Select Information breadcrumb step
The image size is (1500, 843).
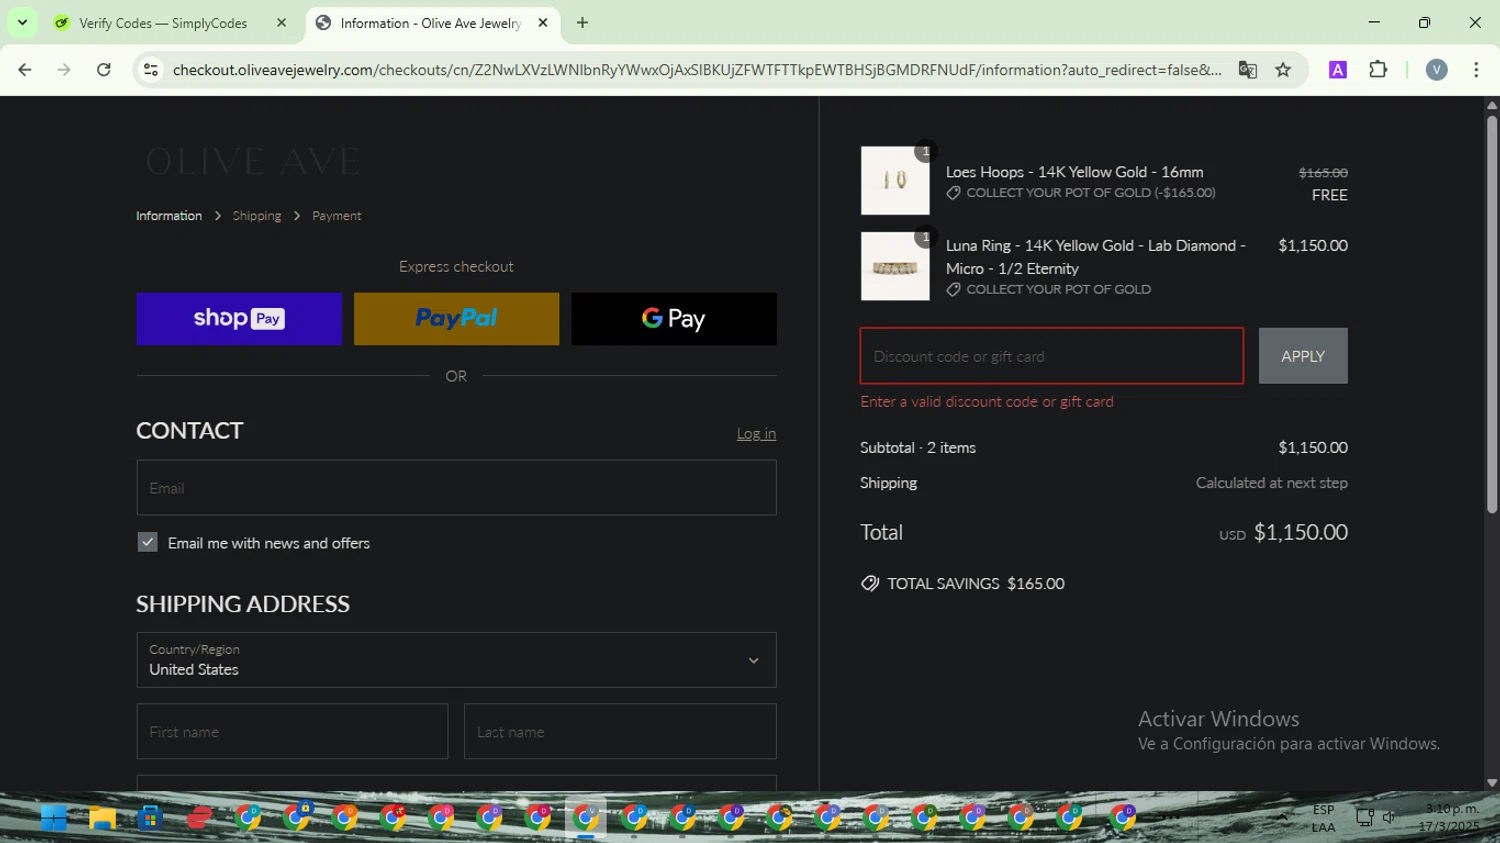click(169, 216)
